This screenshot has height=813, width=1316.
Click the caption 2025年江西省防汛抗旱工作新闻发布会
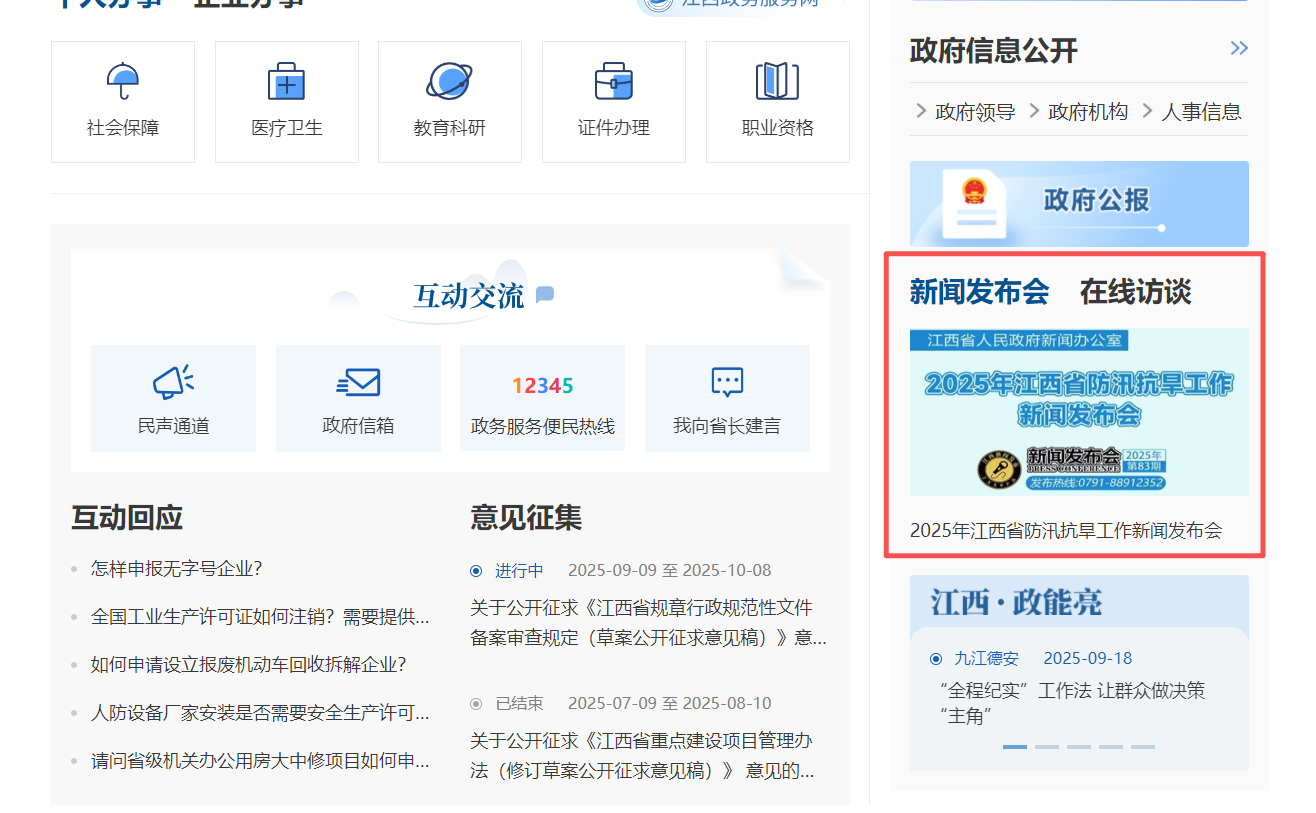(1066, 531)
